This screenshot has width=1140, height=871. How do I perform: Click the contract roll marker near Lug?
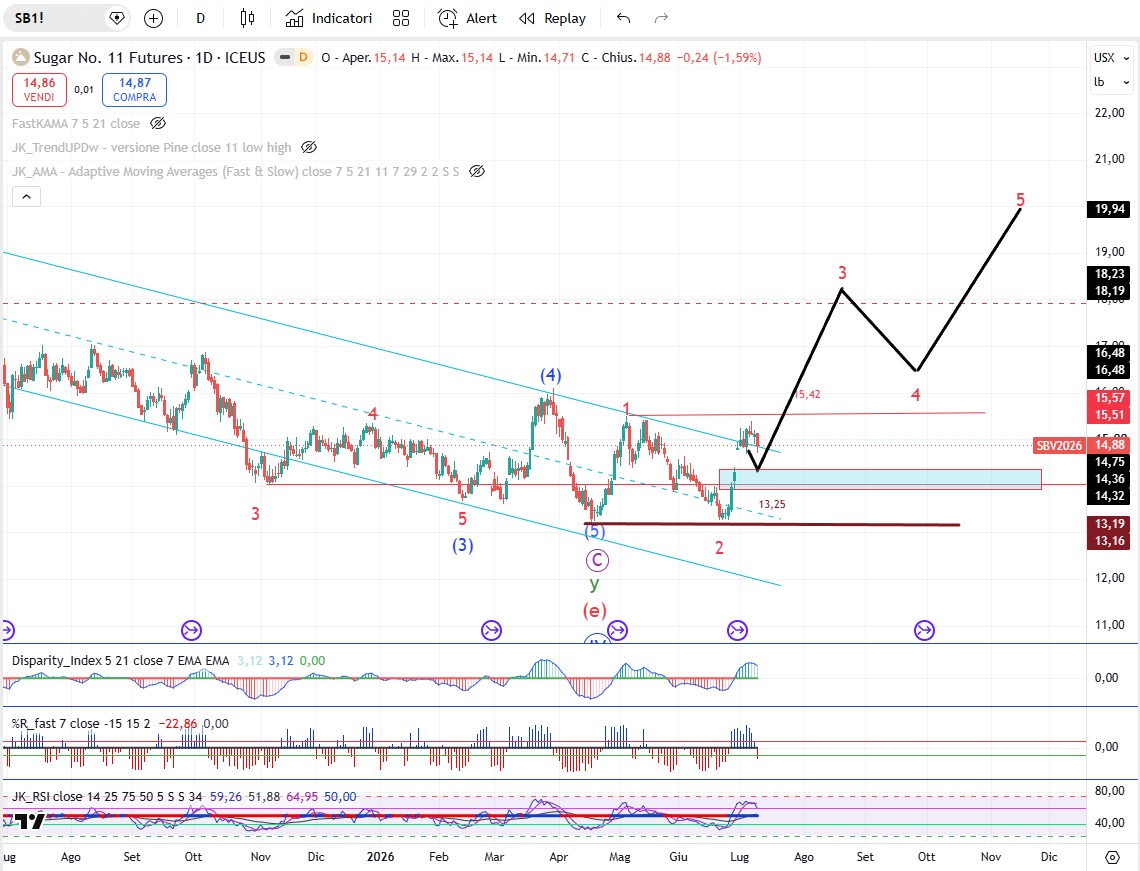coord(737,630)
